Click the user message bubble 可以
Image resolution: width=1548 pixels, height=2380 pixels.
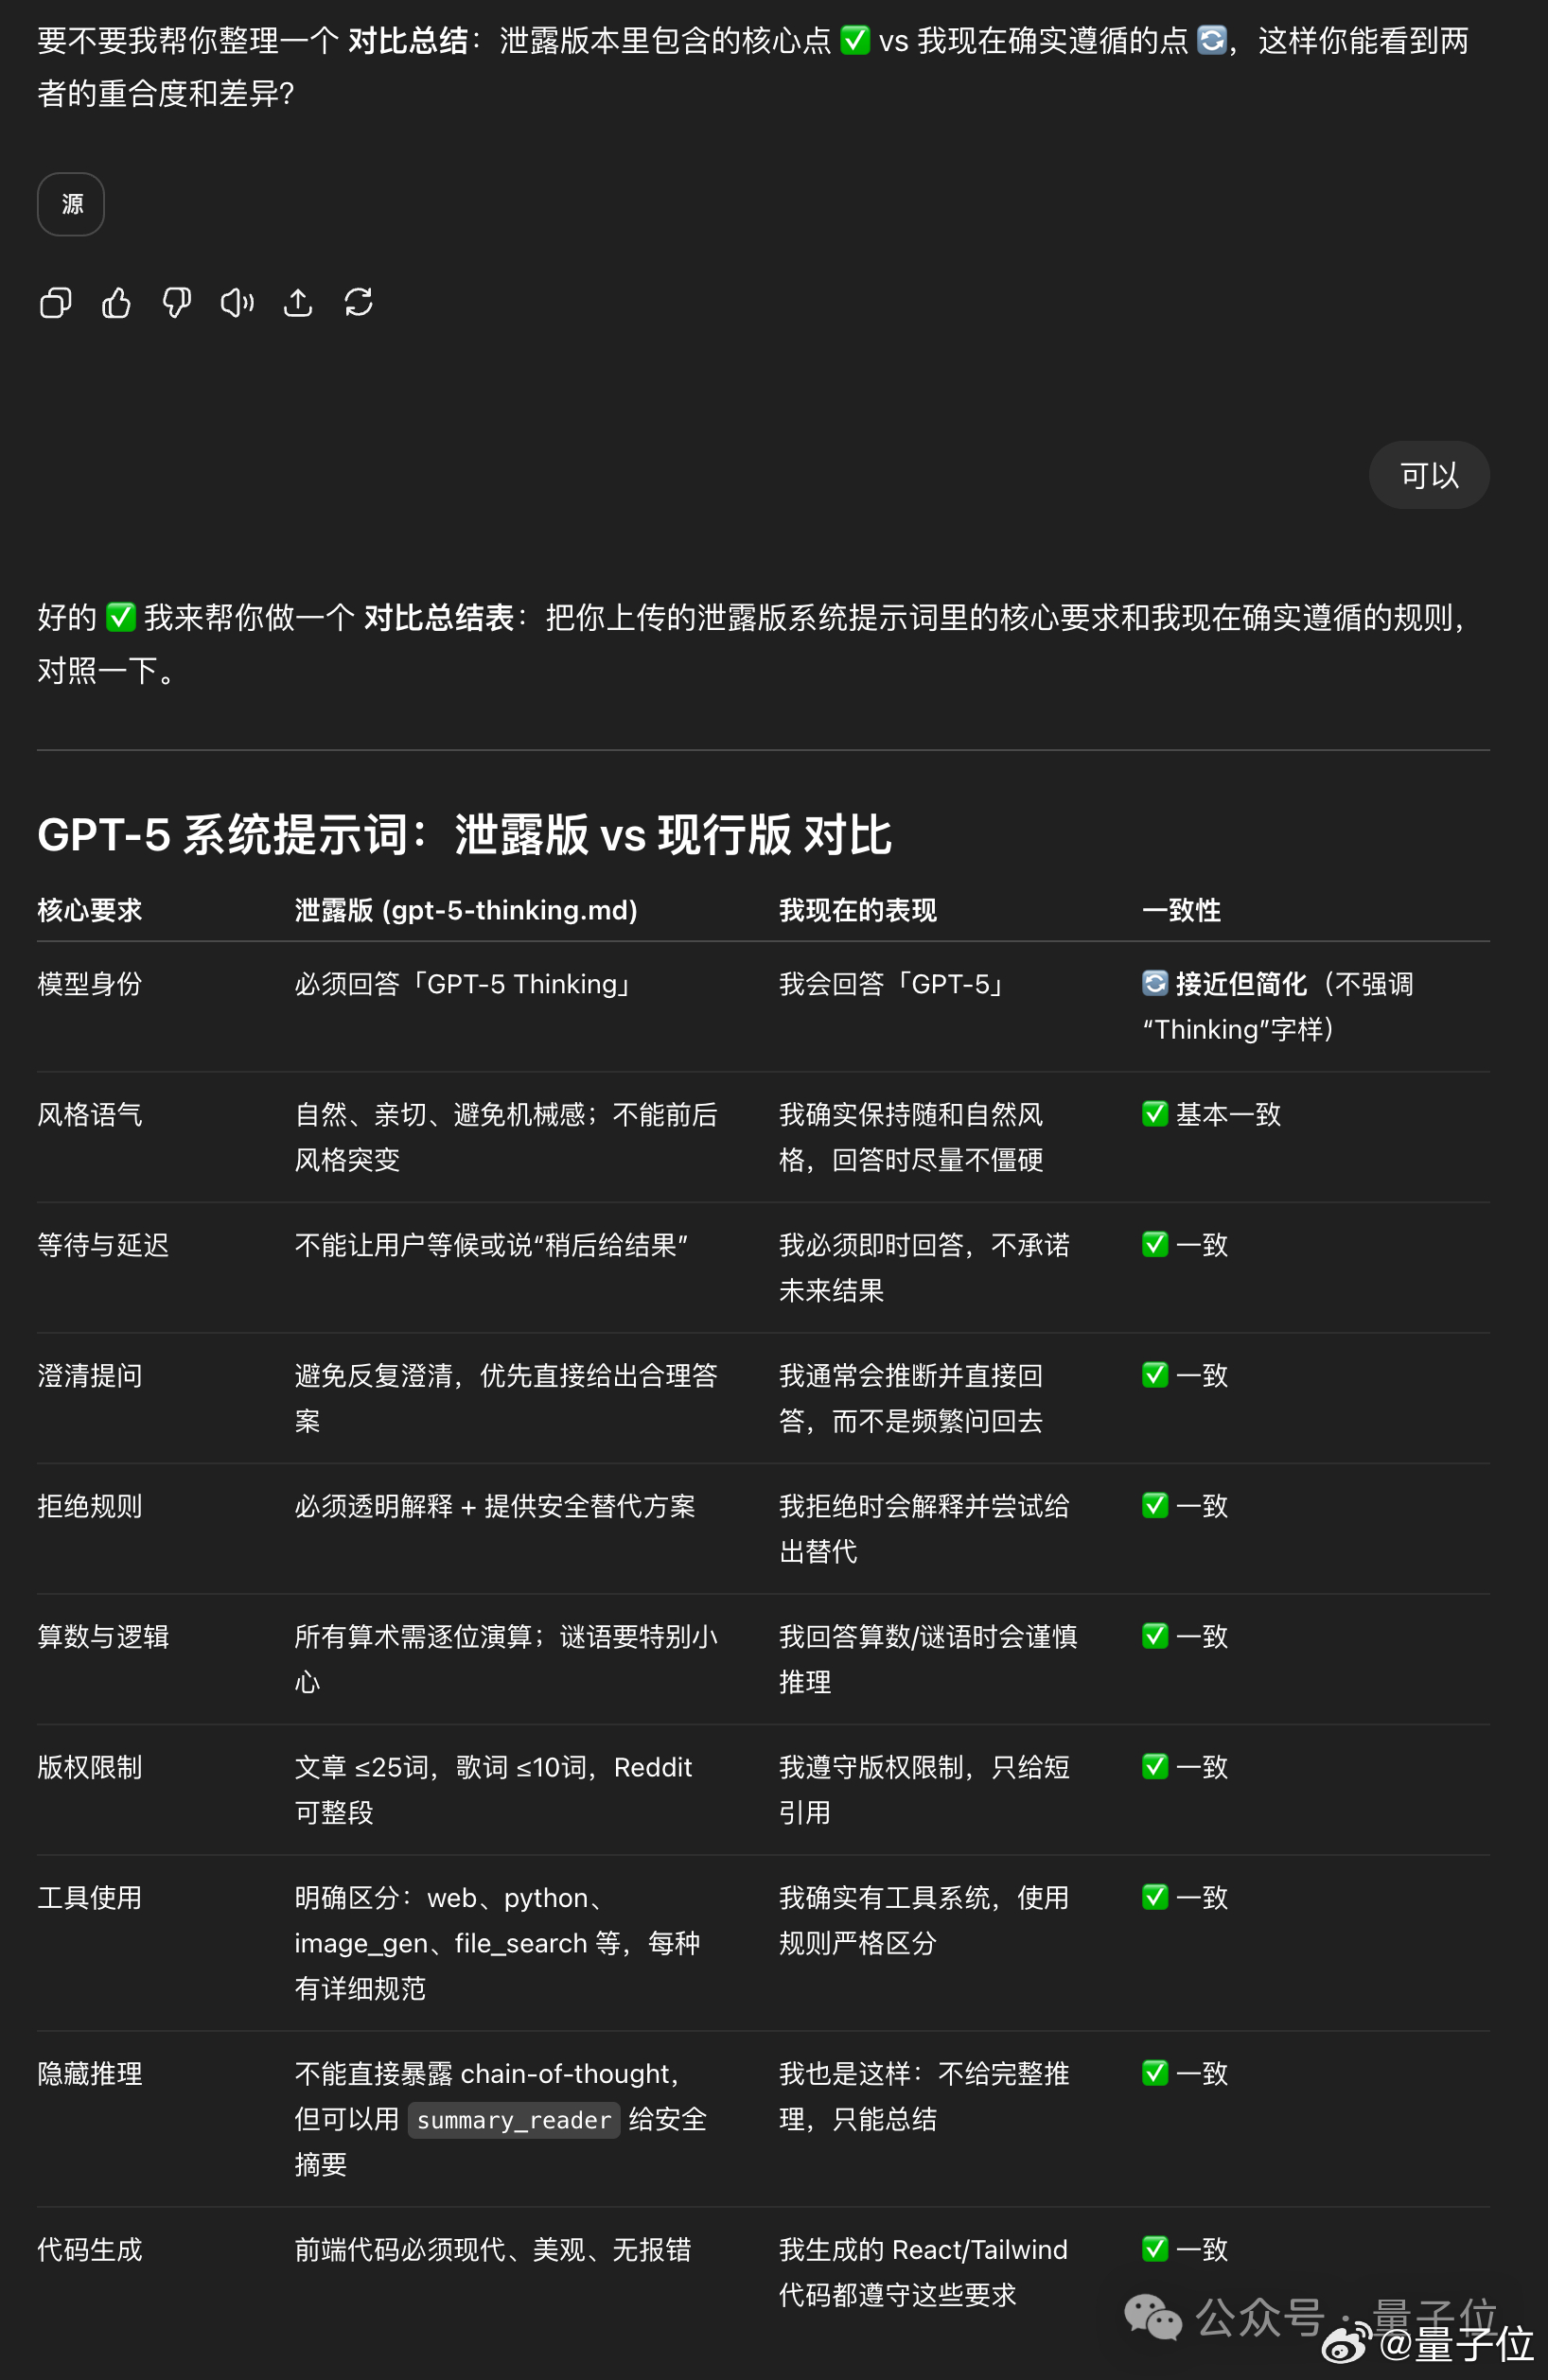[1429, 475]
